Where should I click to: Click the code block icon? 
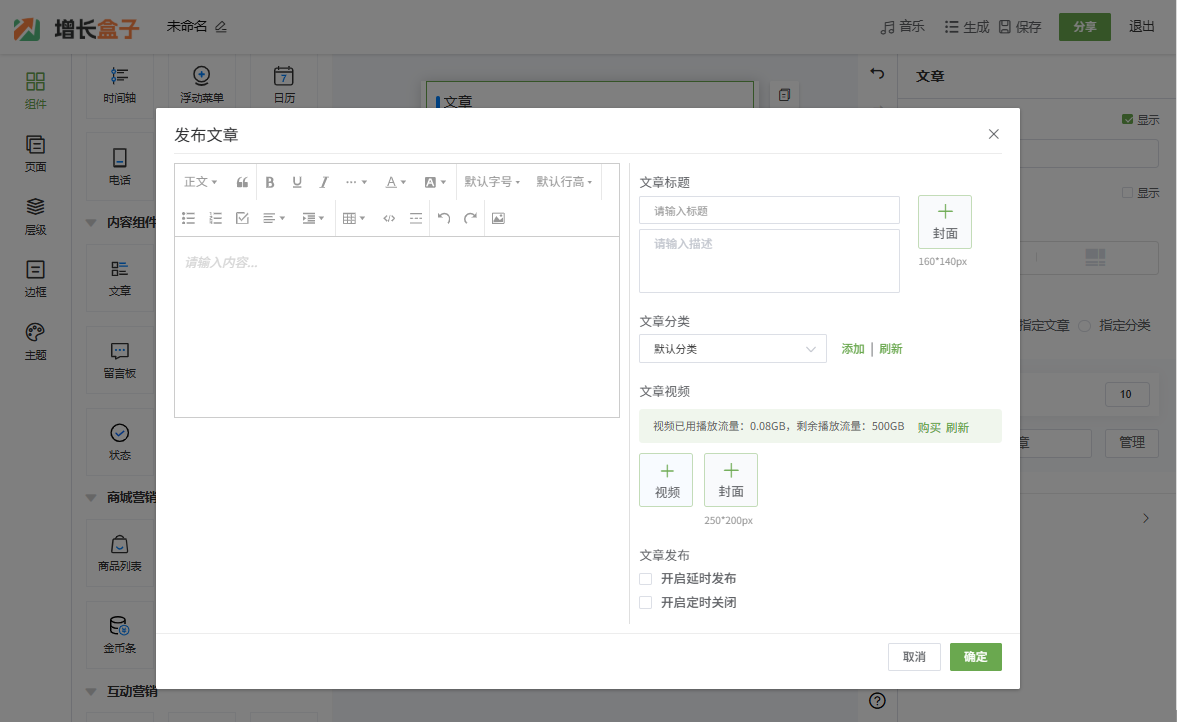point(389,218)
